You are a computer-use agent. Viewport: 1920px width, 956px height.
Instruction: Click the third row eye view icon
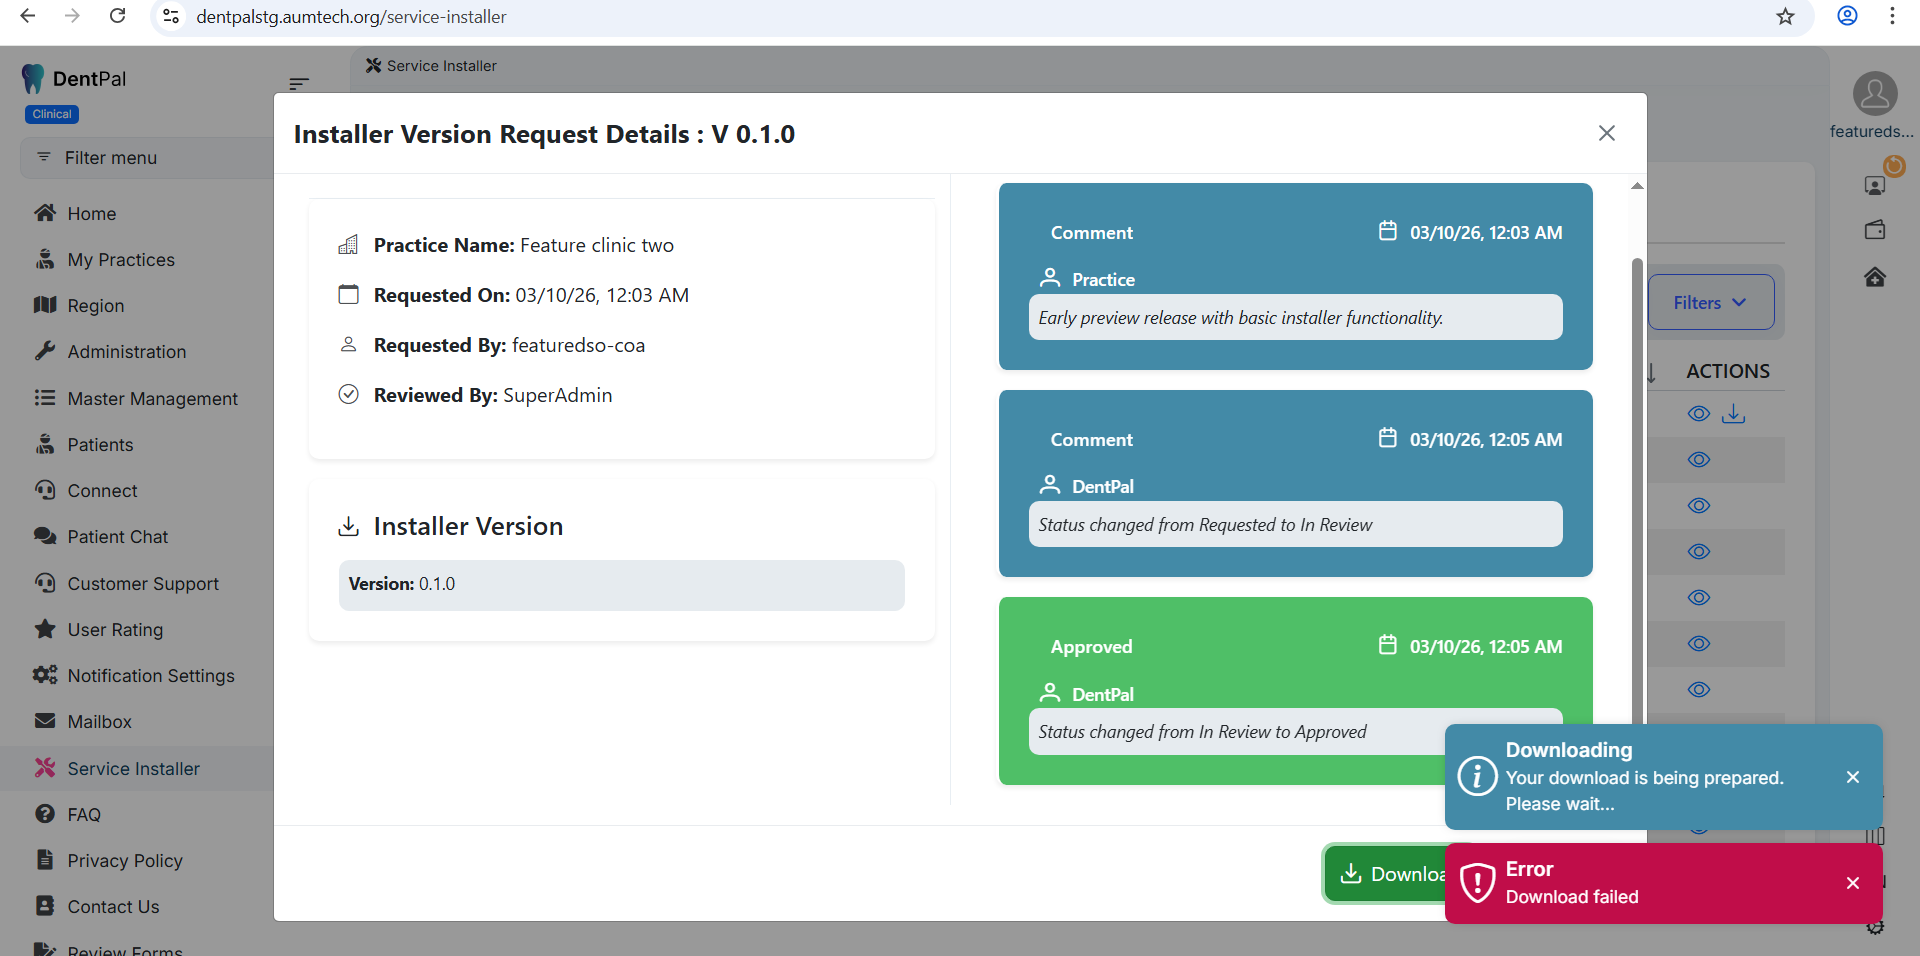[1698, 506]
